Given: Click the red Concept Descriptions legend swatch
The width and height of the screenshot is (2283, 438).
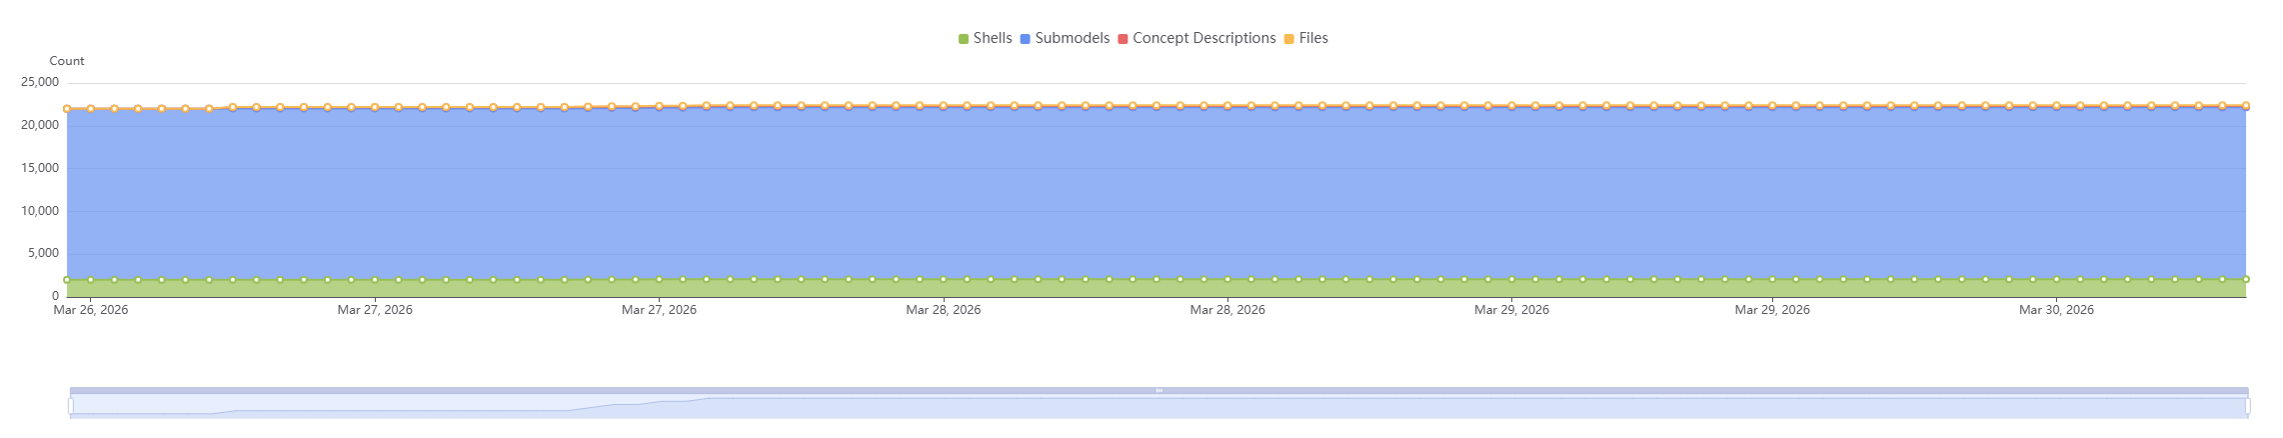Looking at the screenshot, I should click(1123, 39).
